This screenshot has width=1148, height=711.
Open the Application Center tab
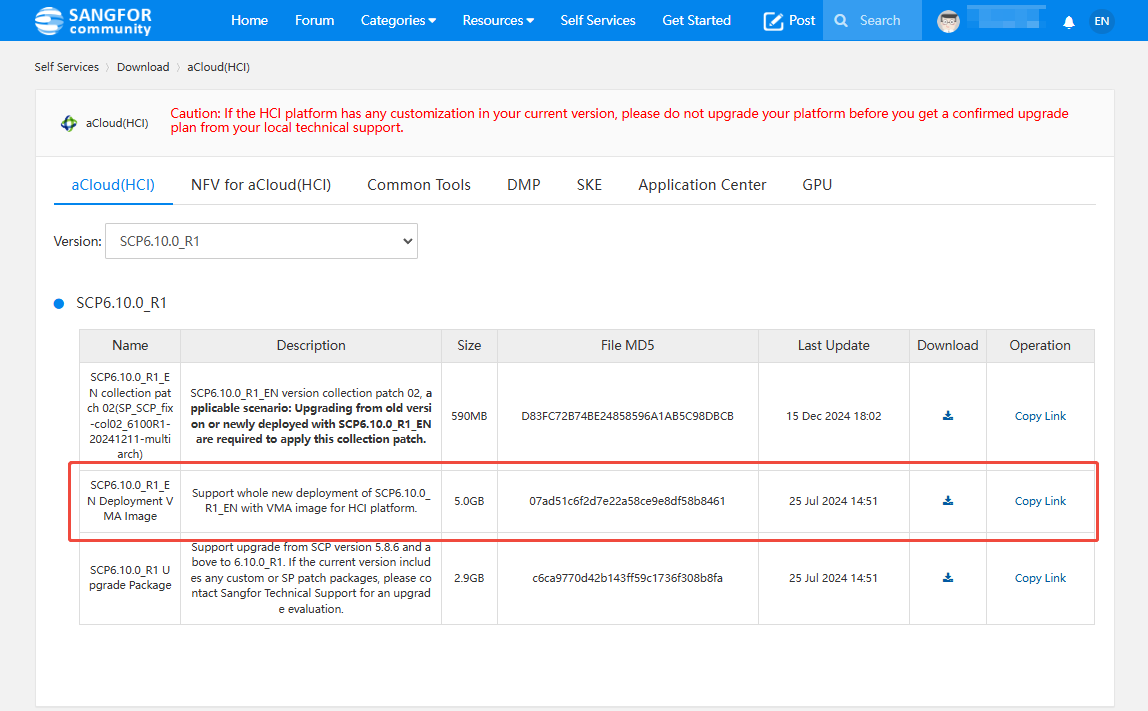702,185
